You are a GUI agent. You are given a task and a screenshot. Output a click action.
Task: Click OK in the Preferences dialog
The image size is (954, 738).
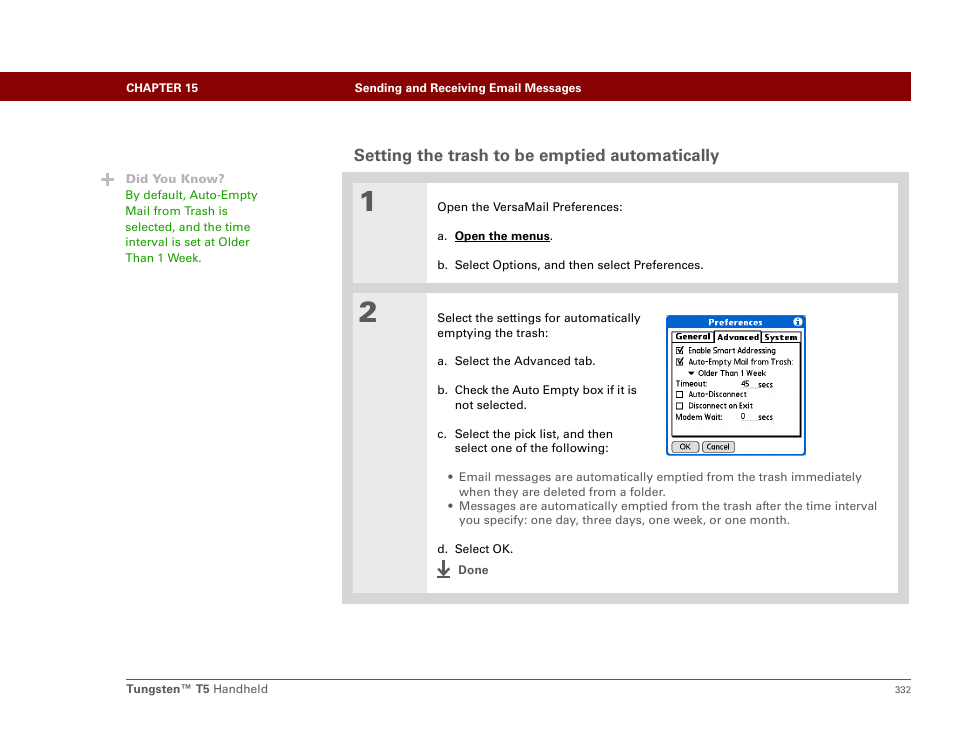[x=685, y=447]
